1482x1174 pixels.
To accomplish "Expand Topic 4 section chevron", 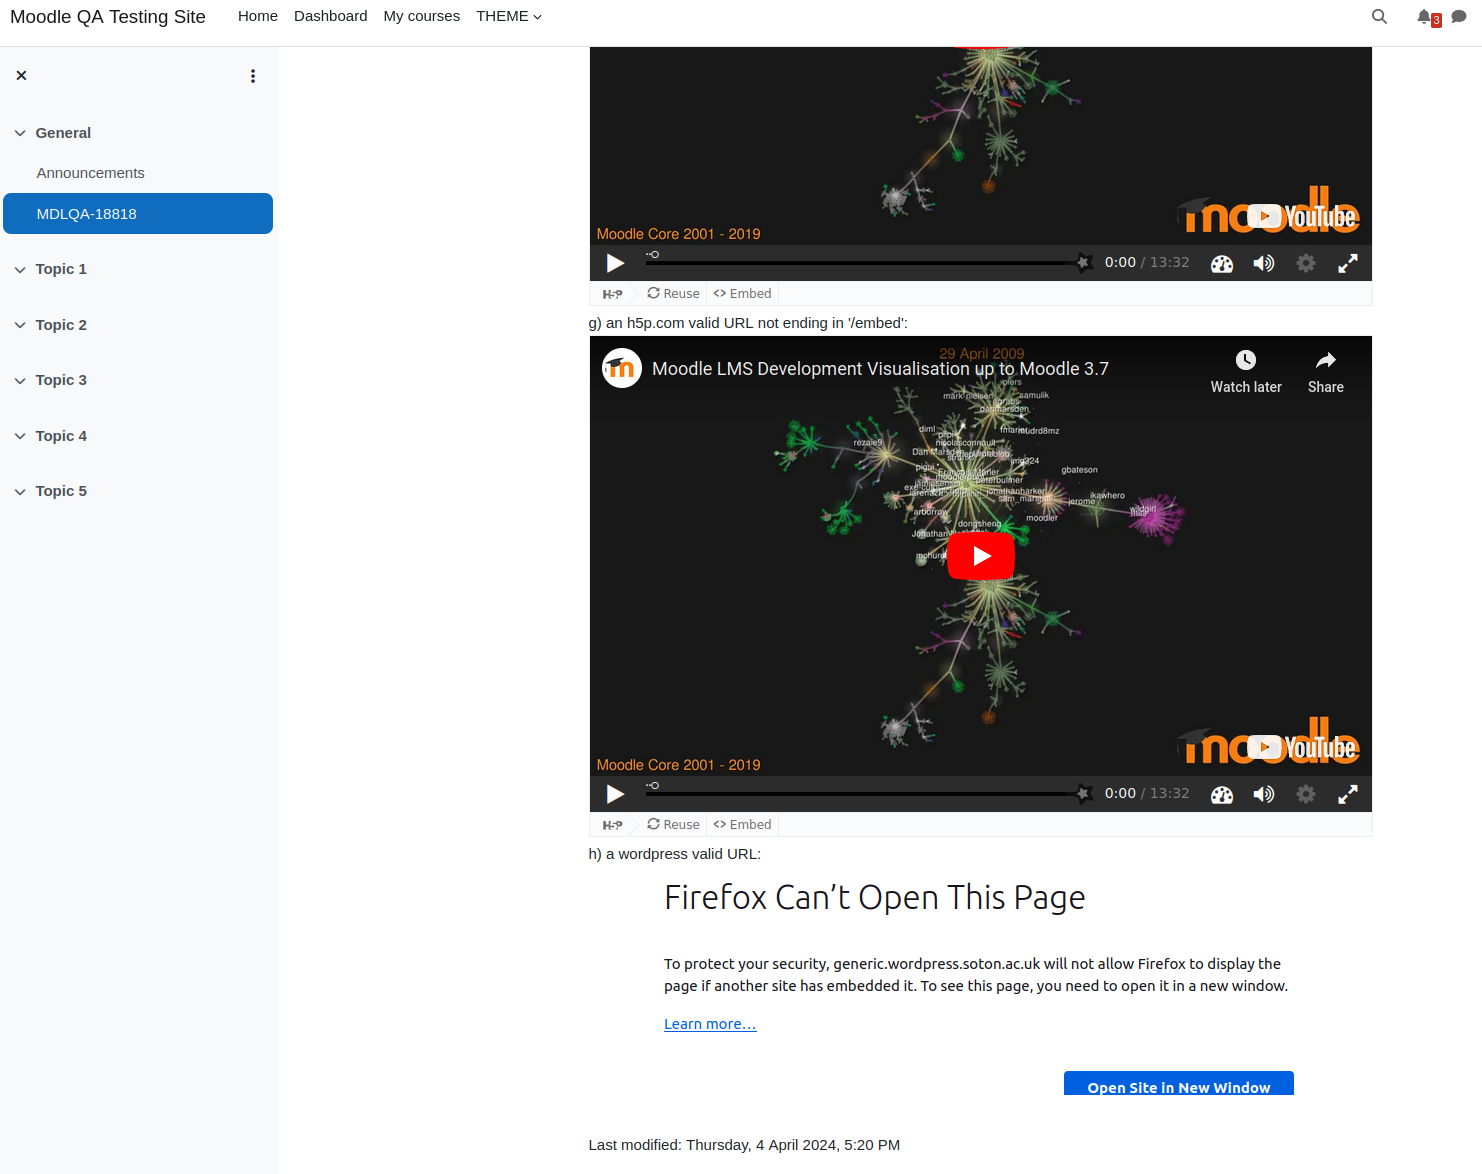I will [20, 436].
